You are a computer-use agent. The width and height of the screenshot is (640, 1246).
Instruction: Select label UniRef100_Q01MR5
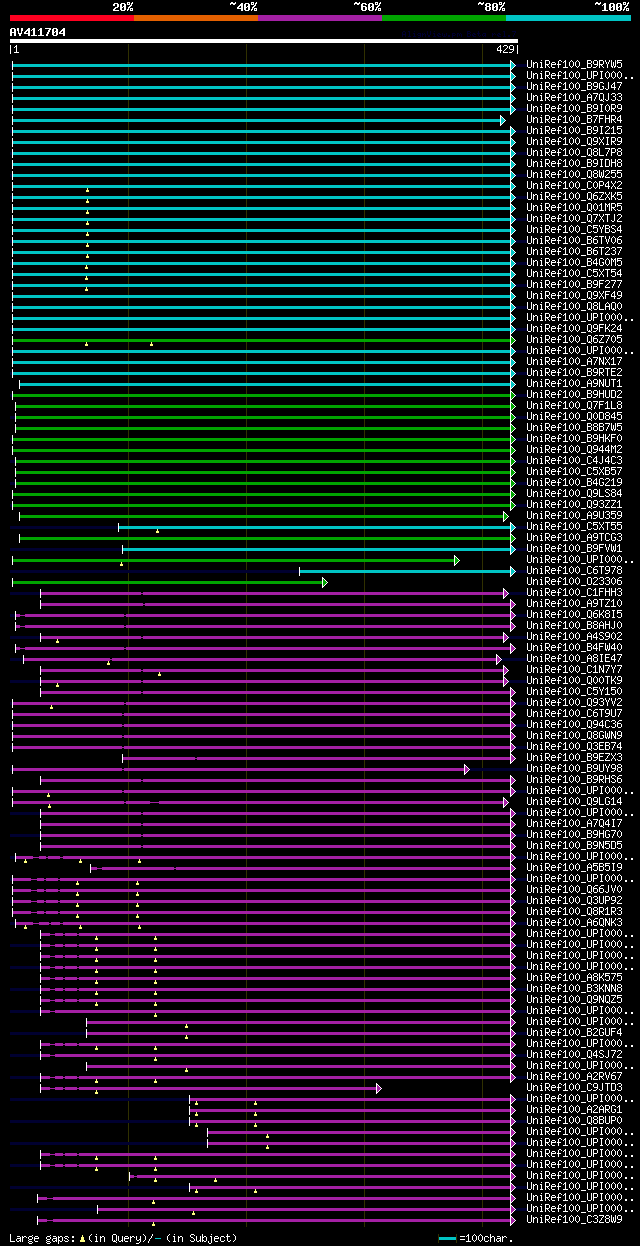click(574, 208)
